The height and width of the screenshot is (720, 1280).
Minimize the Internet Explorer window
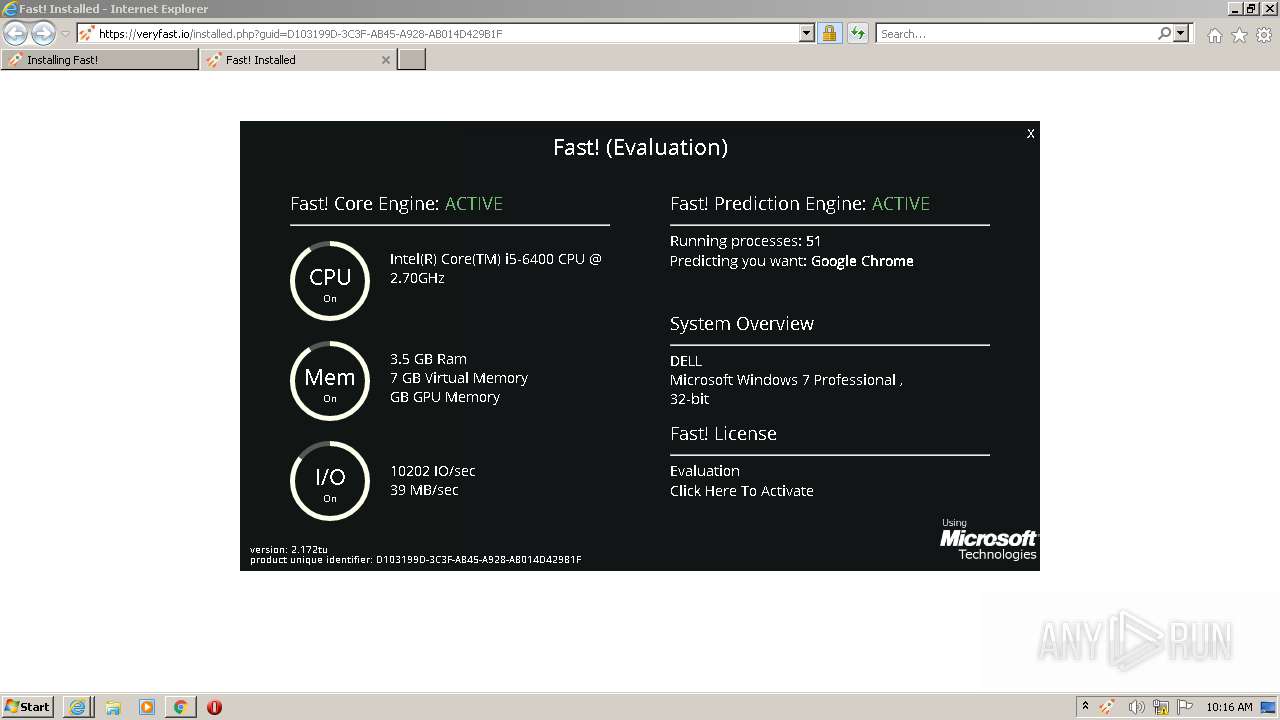click(x=1236, y=9)
